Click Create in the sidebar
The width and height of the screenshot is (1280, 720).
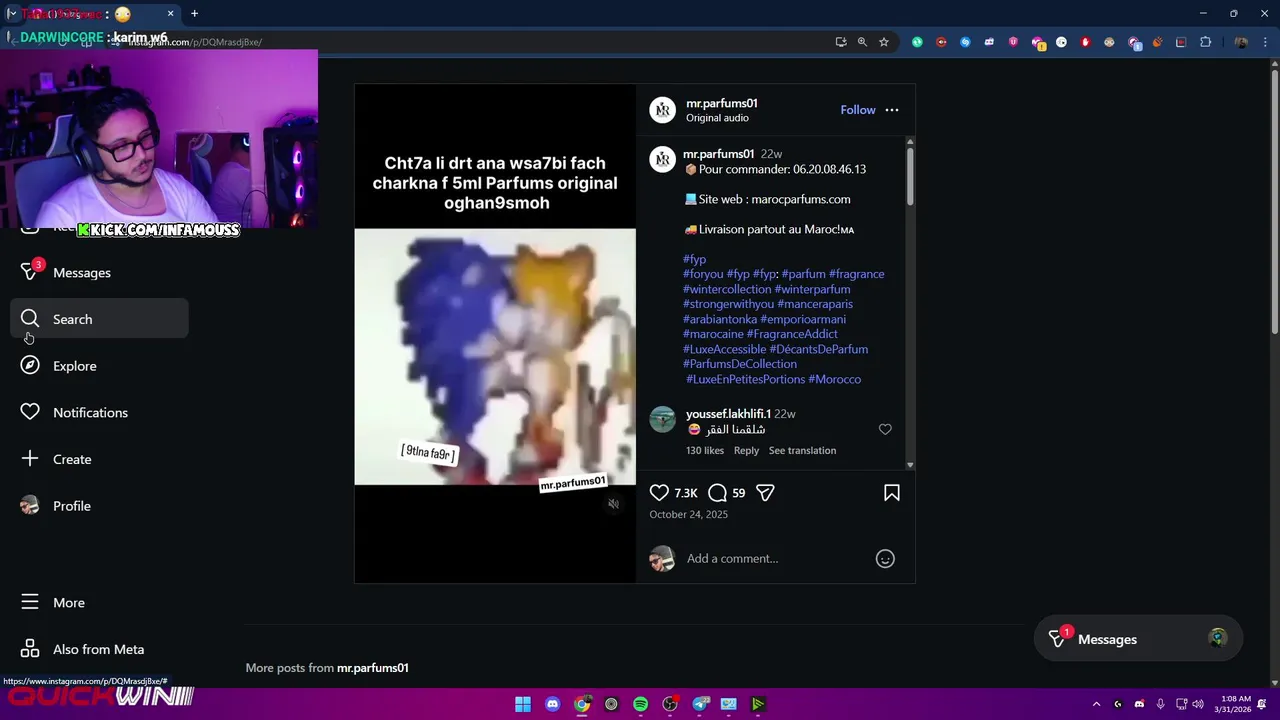[98, 459]
